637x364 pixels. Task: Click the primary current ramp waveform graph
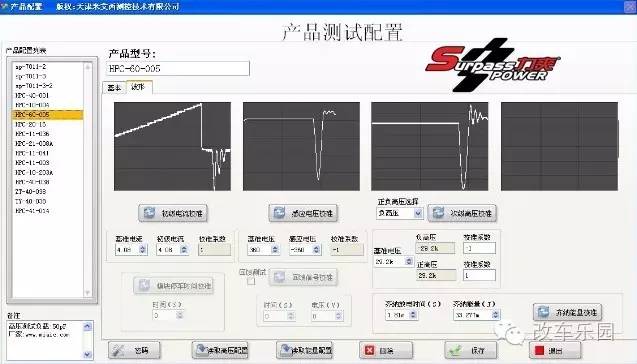tap(172, 146)
